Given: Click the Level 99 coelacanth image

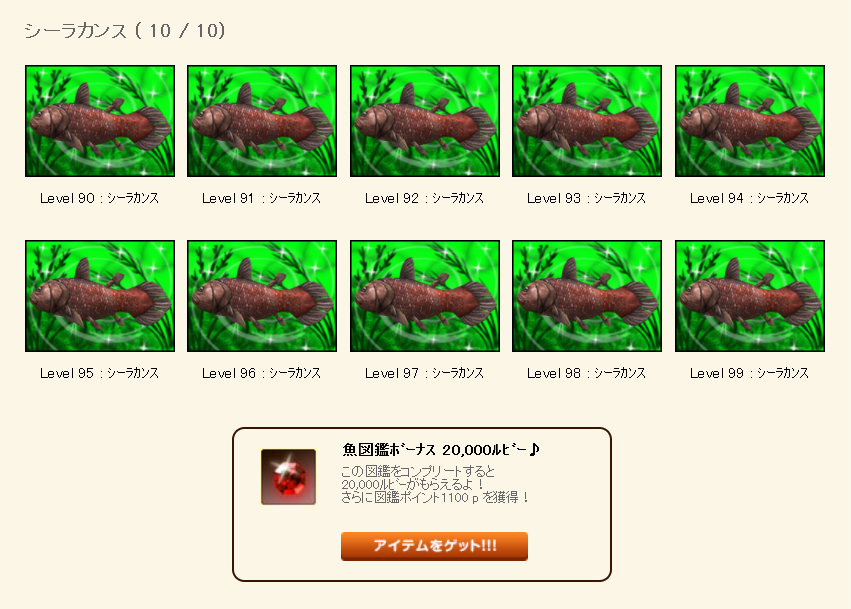Looking at the screenshot, I should tap(750, 296).
